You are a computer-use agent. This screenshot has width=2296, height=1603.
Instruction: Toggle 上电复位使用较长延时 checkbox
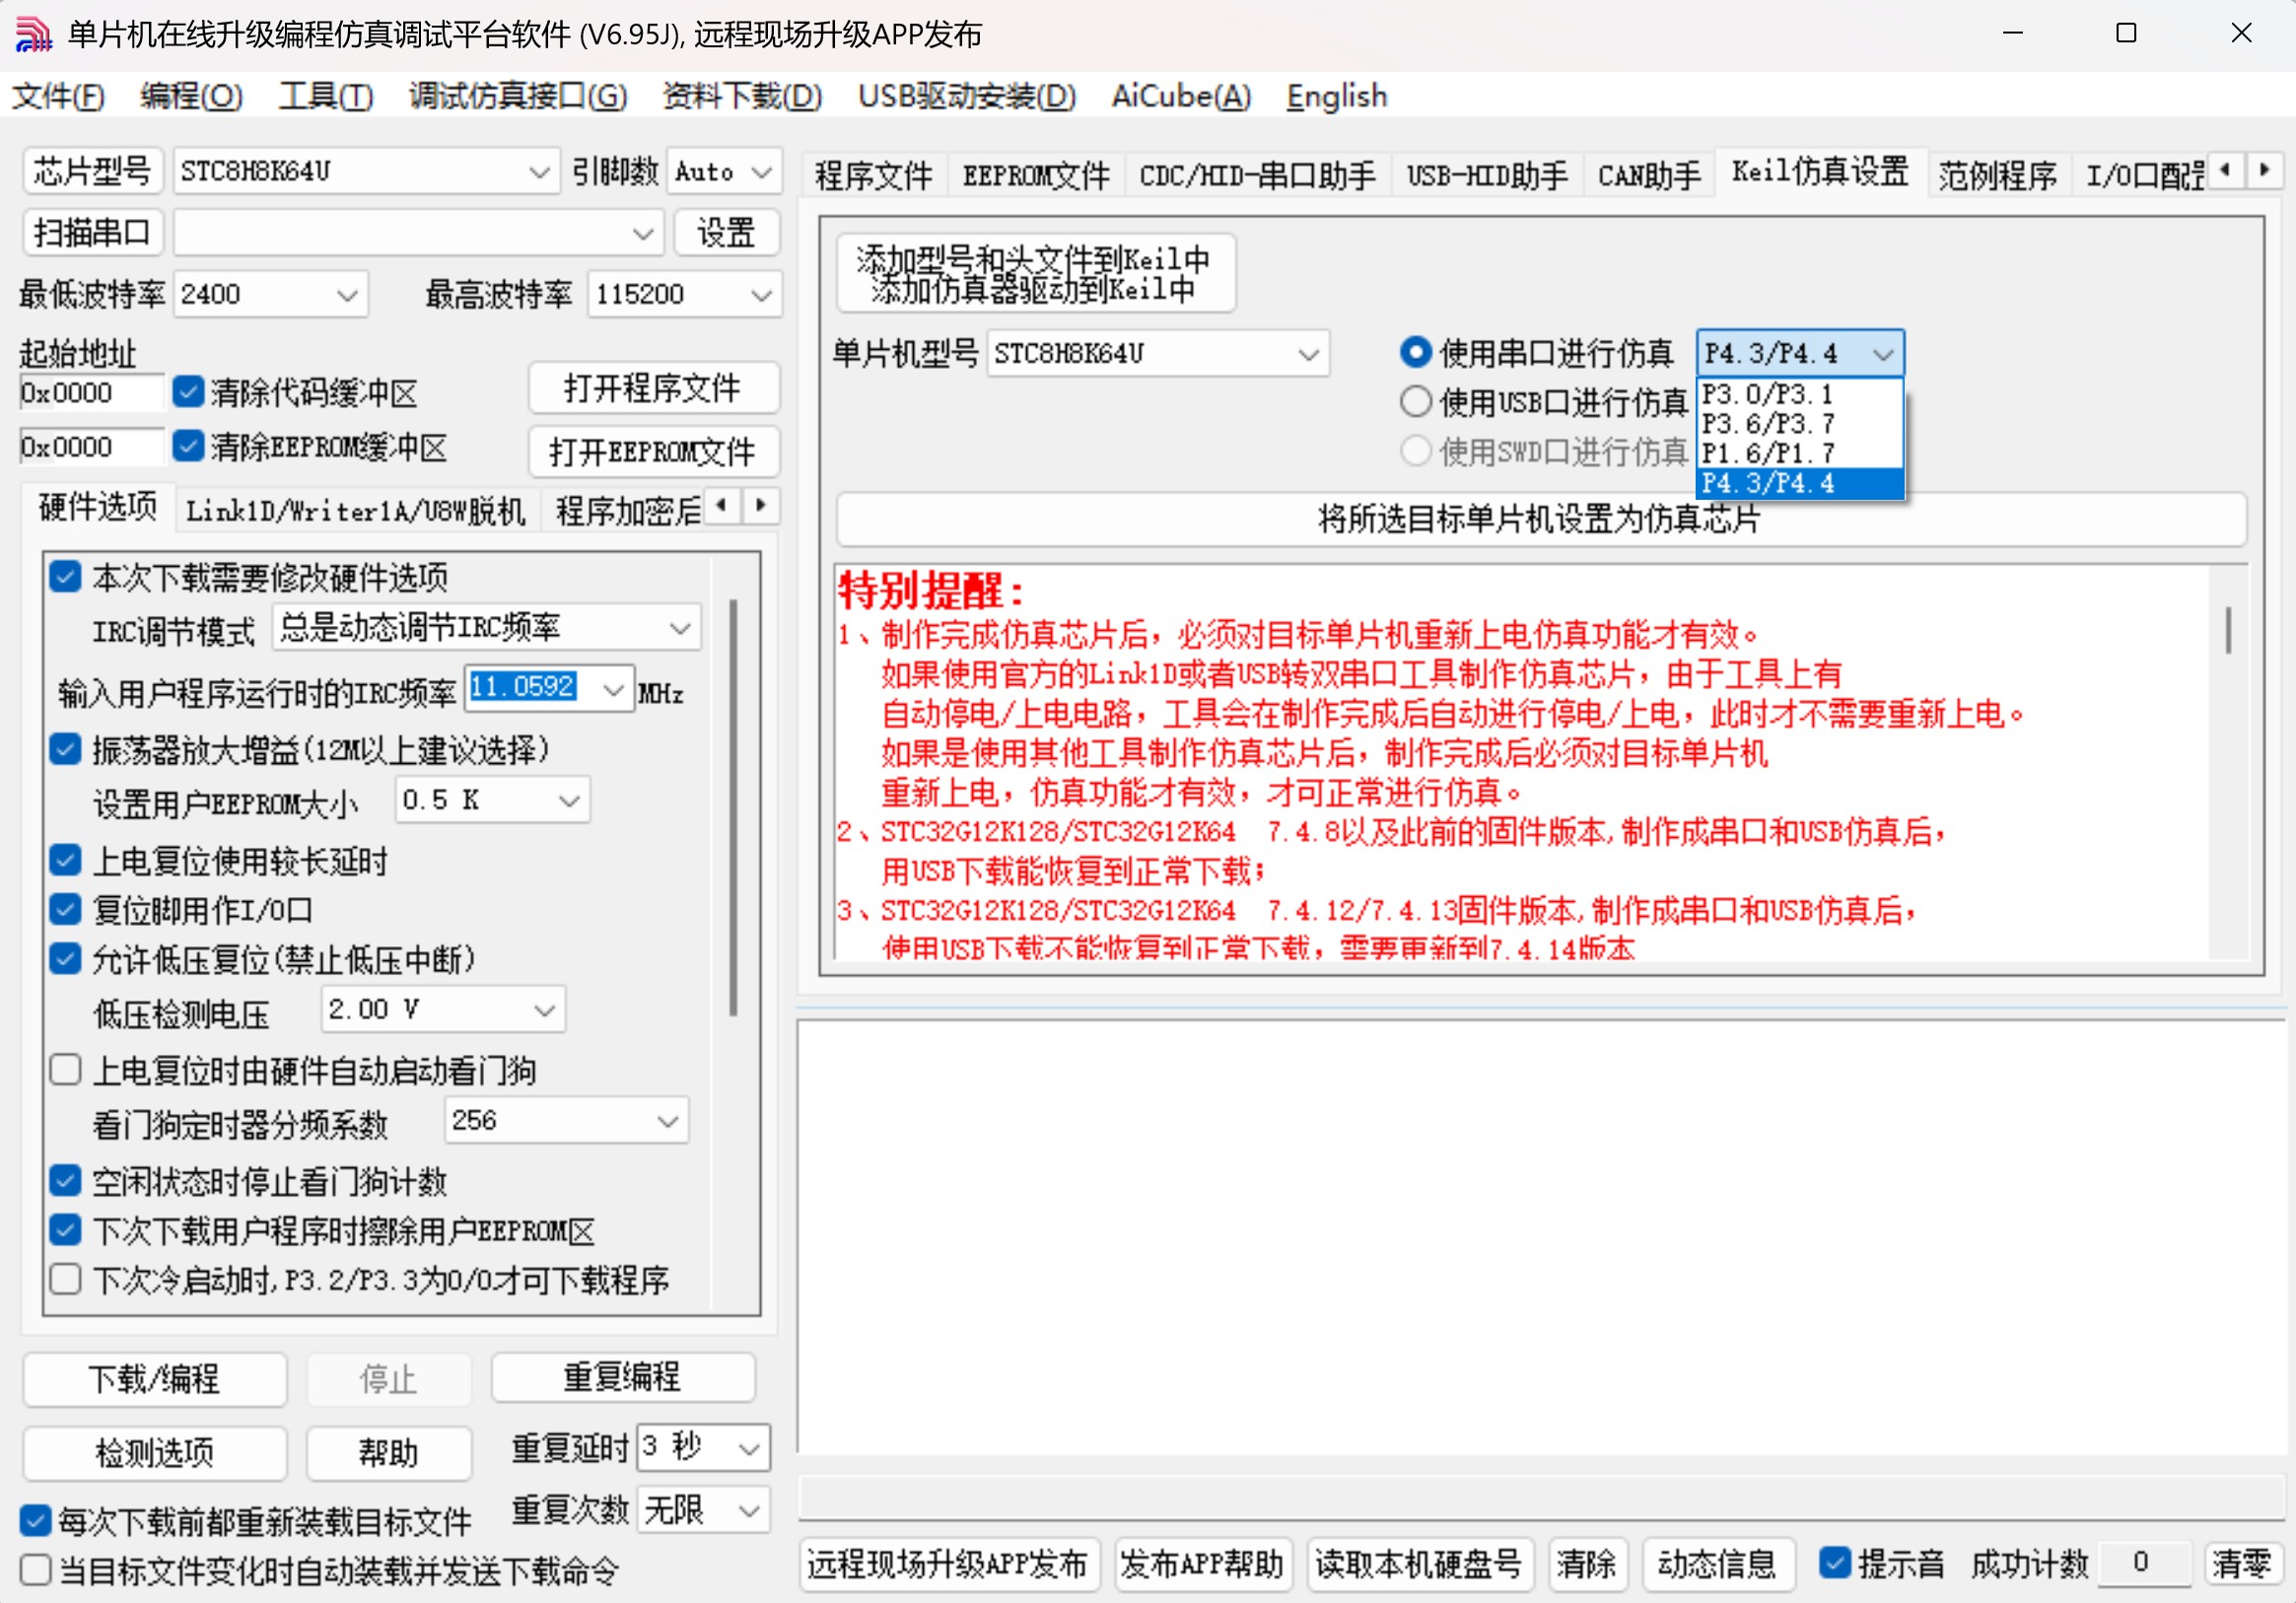coord(65,860)
